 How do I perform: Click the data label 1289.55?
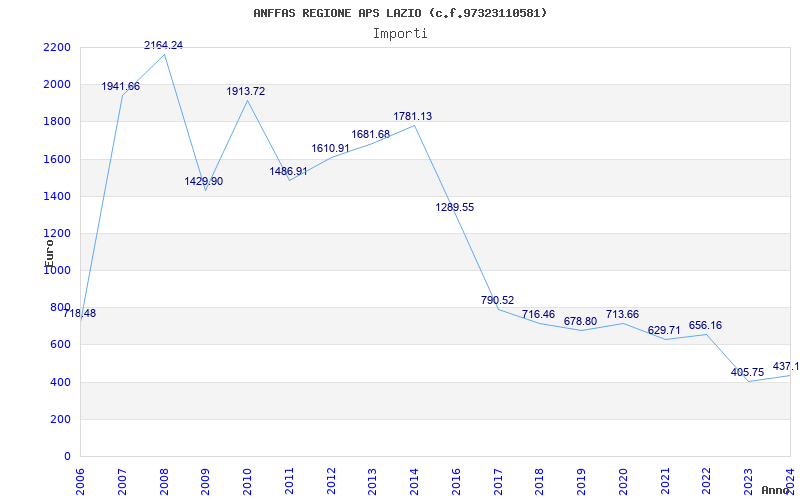[x=455, y=207]
